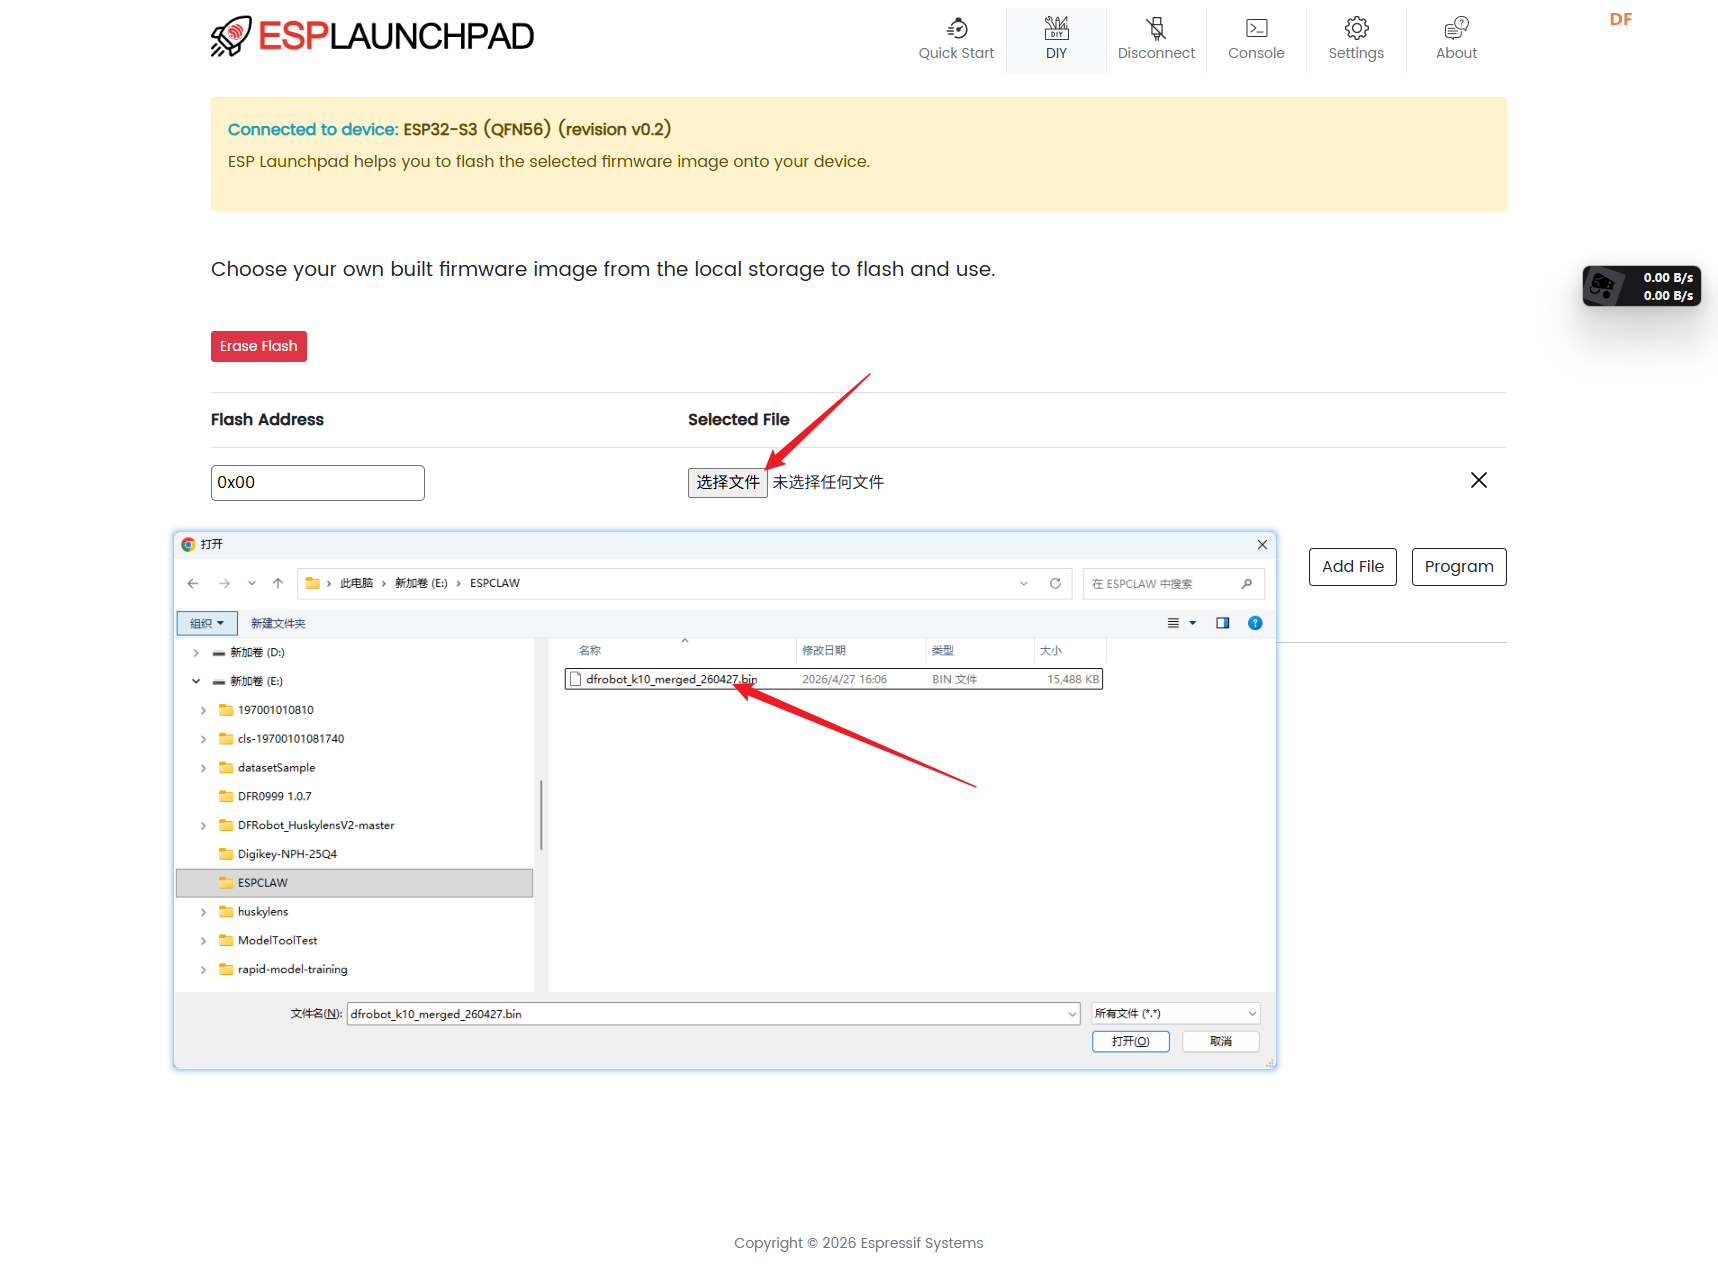This screenshot has width=1718, height=1270.
Task: Click the Disconnect device icon
Action: [x=1156, y=28]
